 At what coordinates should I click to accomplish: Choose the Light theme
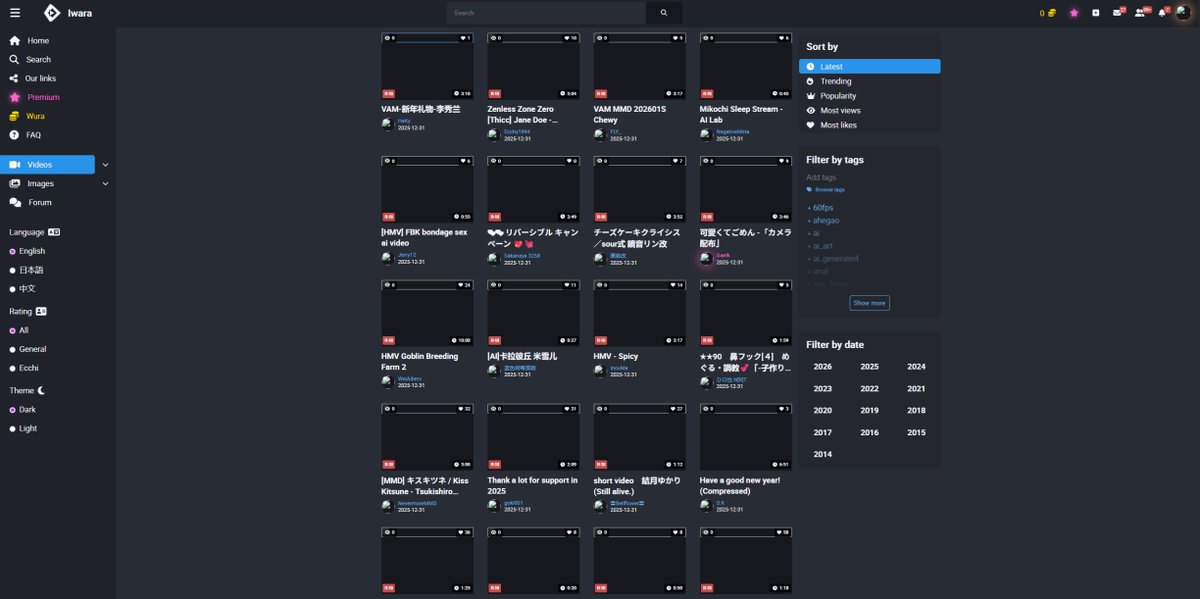(23, 428)
